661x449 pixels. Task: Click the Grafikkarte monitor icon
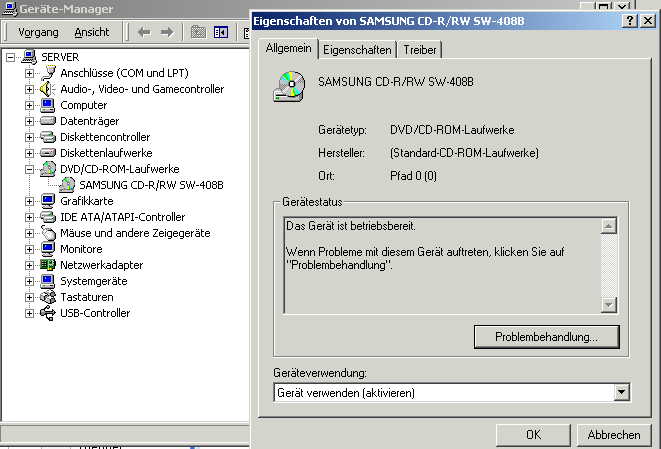[48, 201]
